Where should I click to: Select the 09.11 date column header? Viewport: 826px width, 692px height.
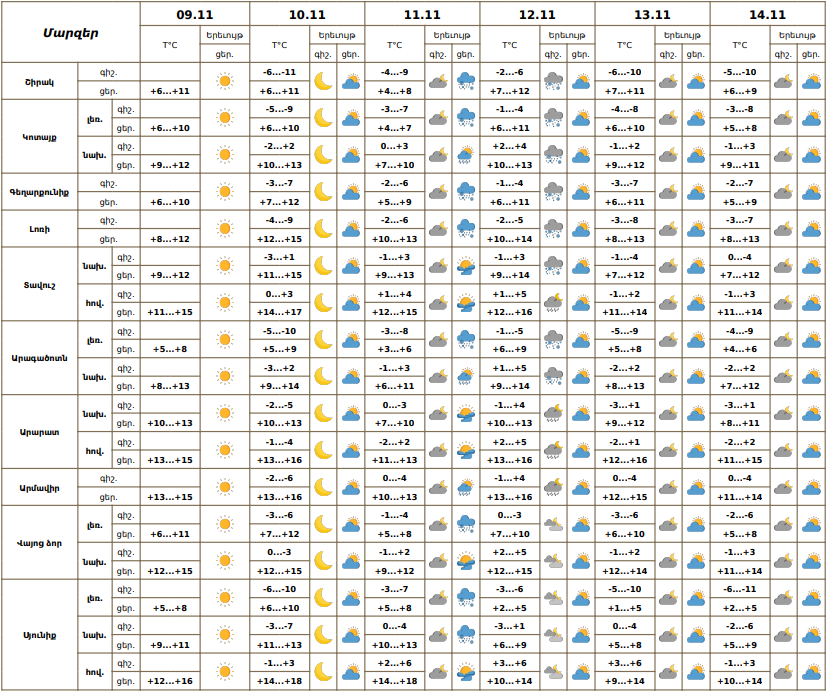tap(194, 15)
